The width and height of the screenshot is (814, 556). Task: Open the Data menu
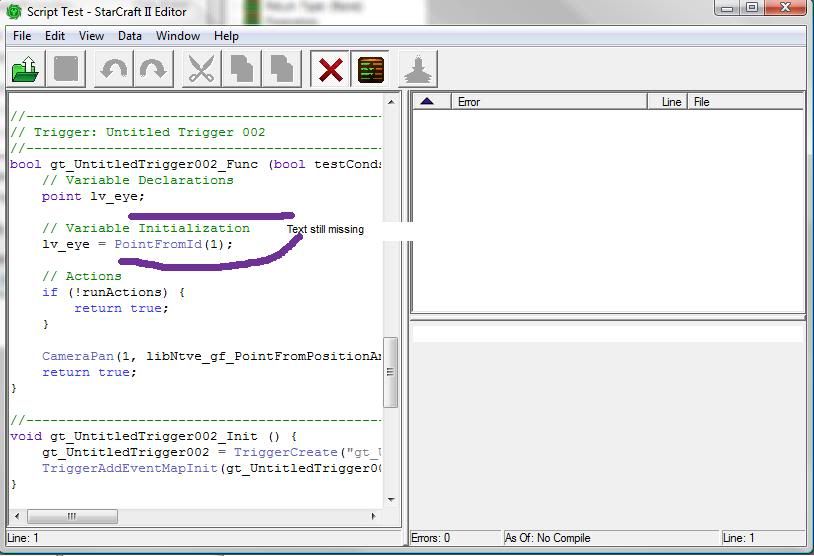click(130, 36)
